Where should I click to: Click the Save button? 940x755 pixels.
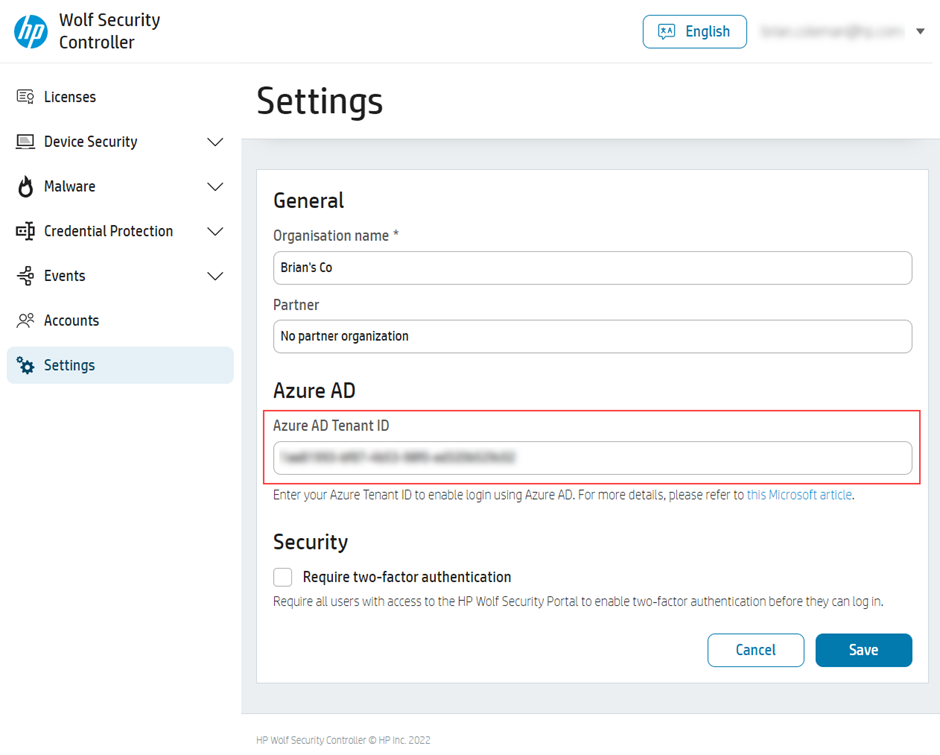click(863, 650)
